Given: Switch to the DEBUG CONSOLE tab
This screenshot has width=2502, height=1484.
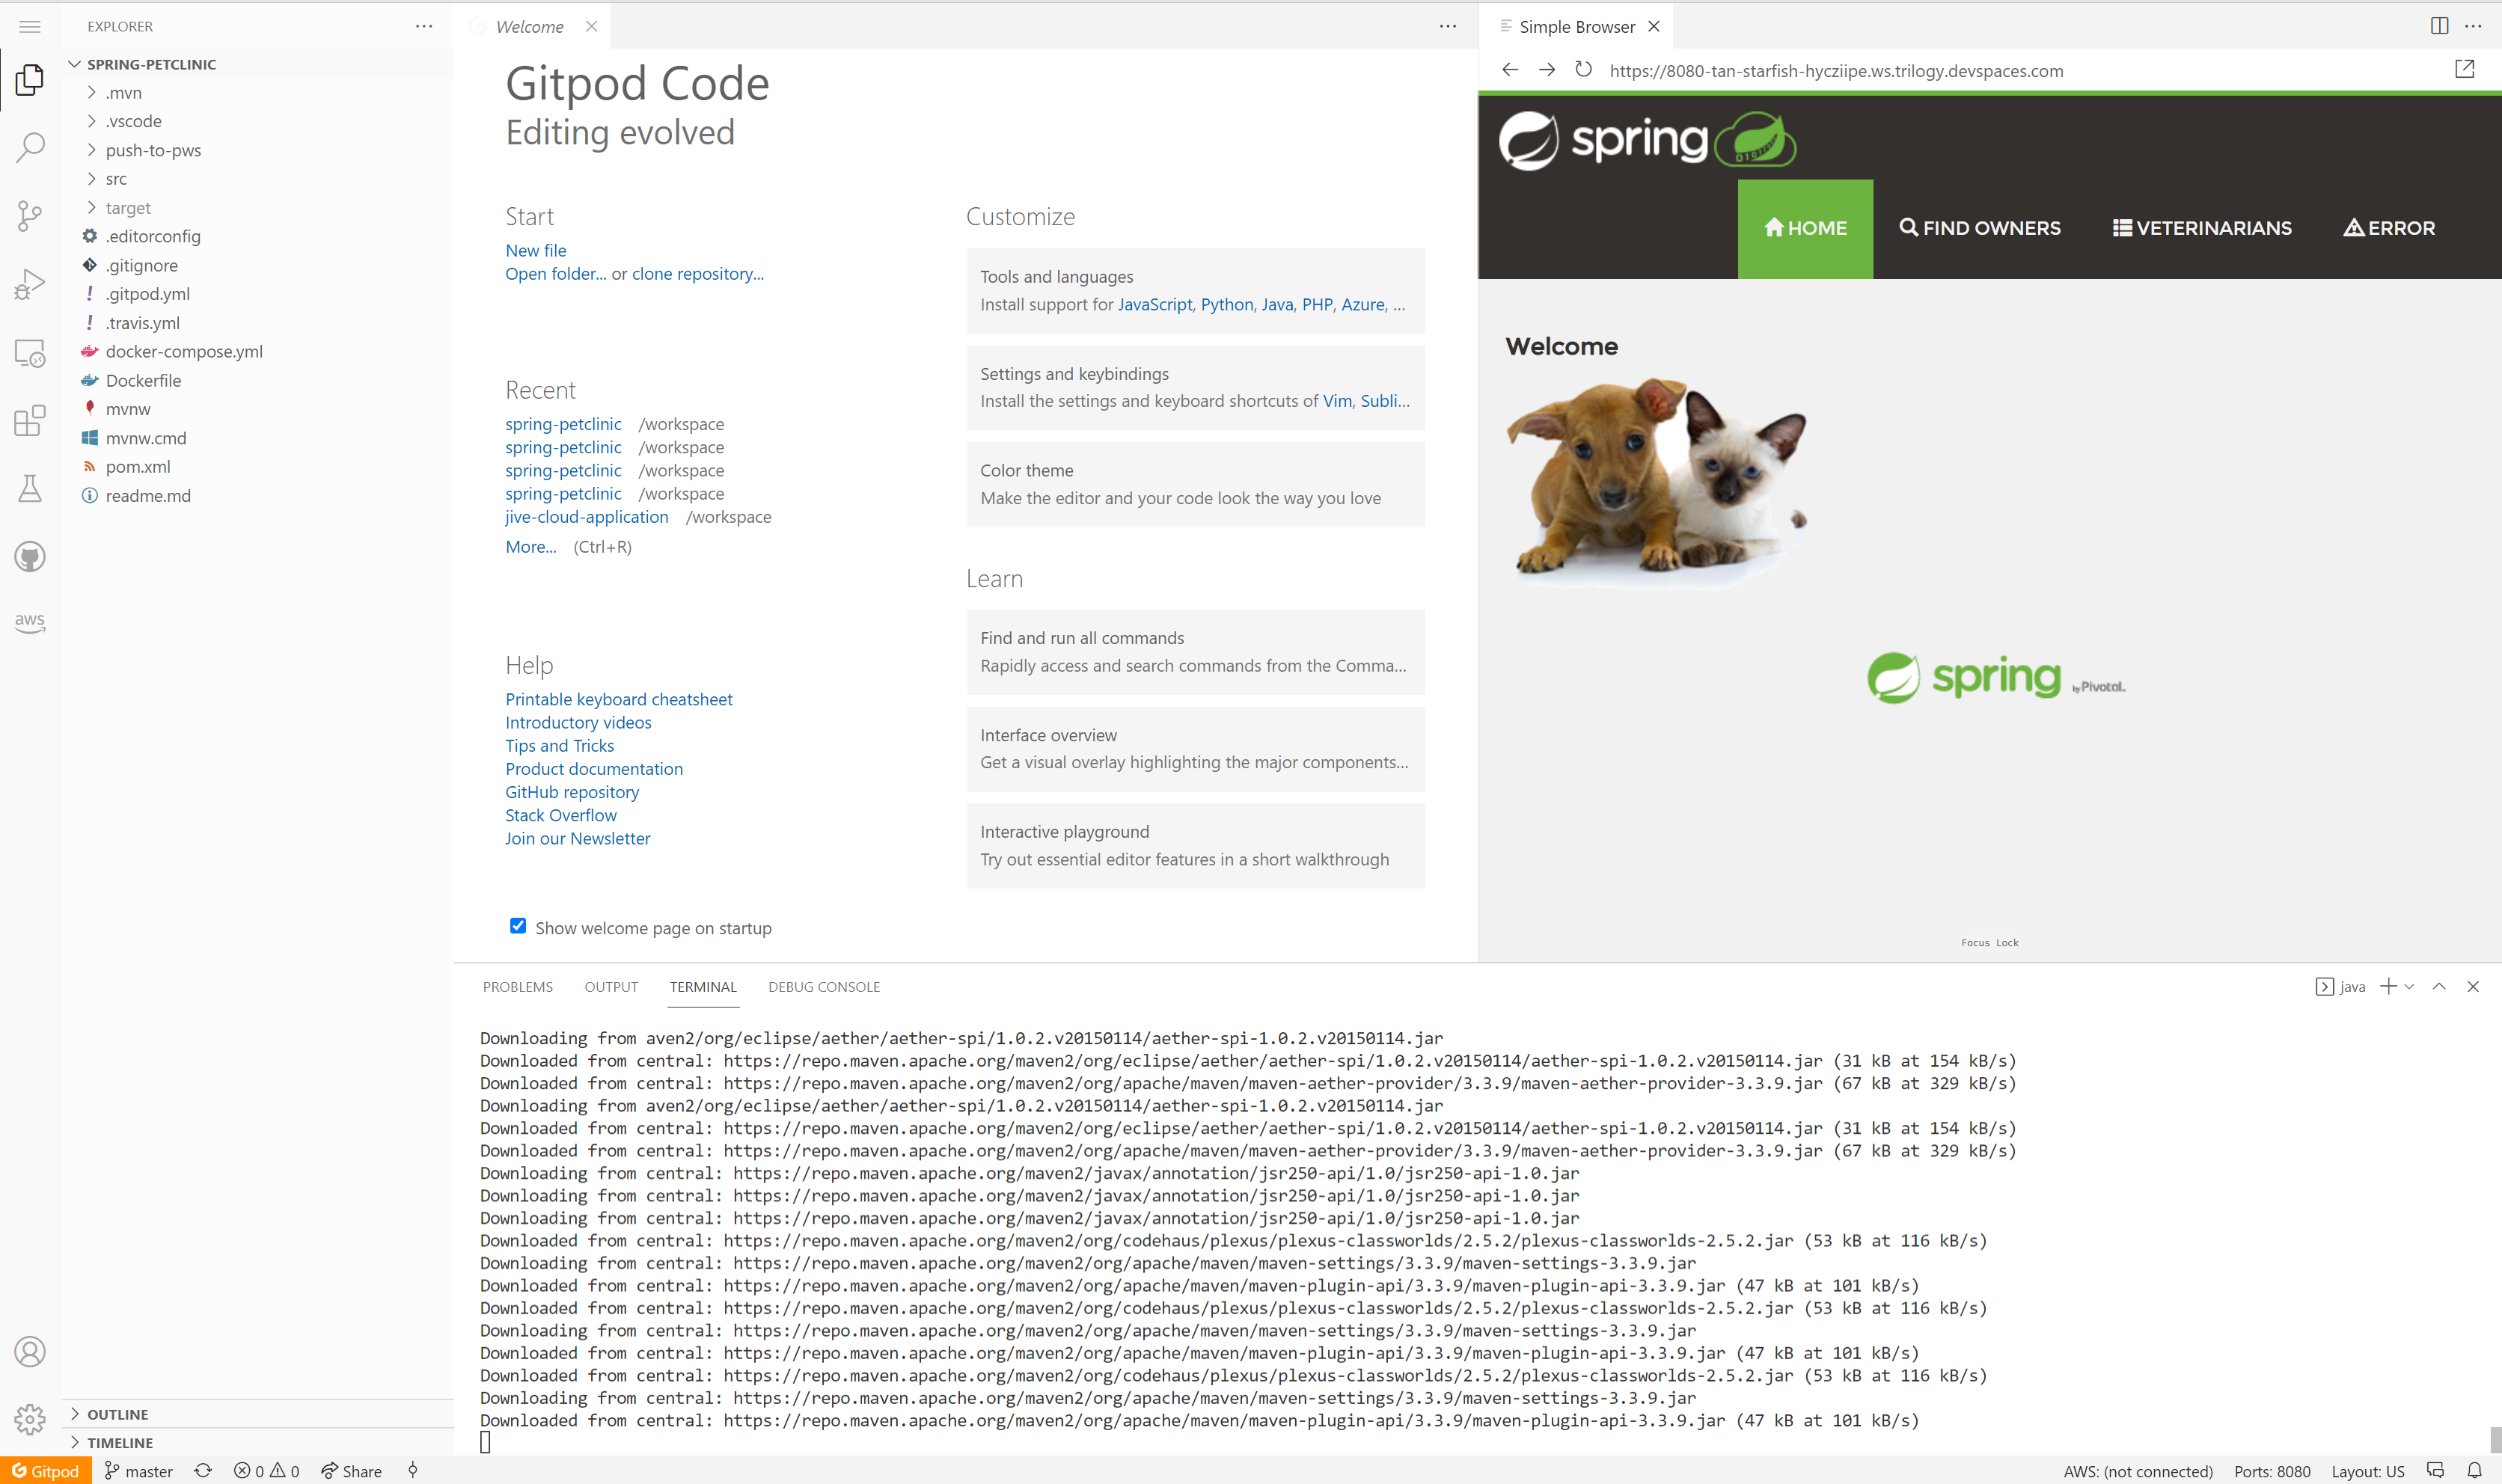Looking at the screenshot, I should click(823, 986).
